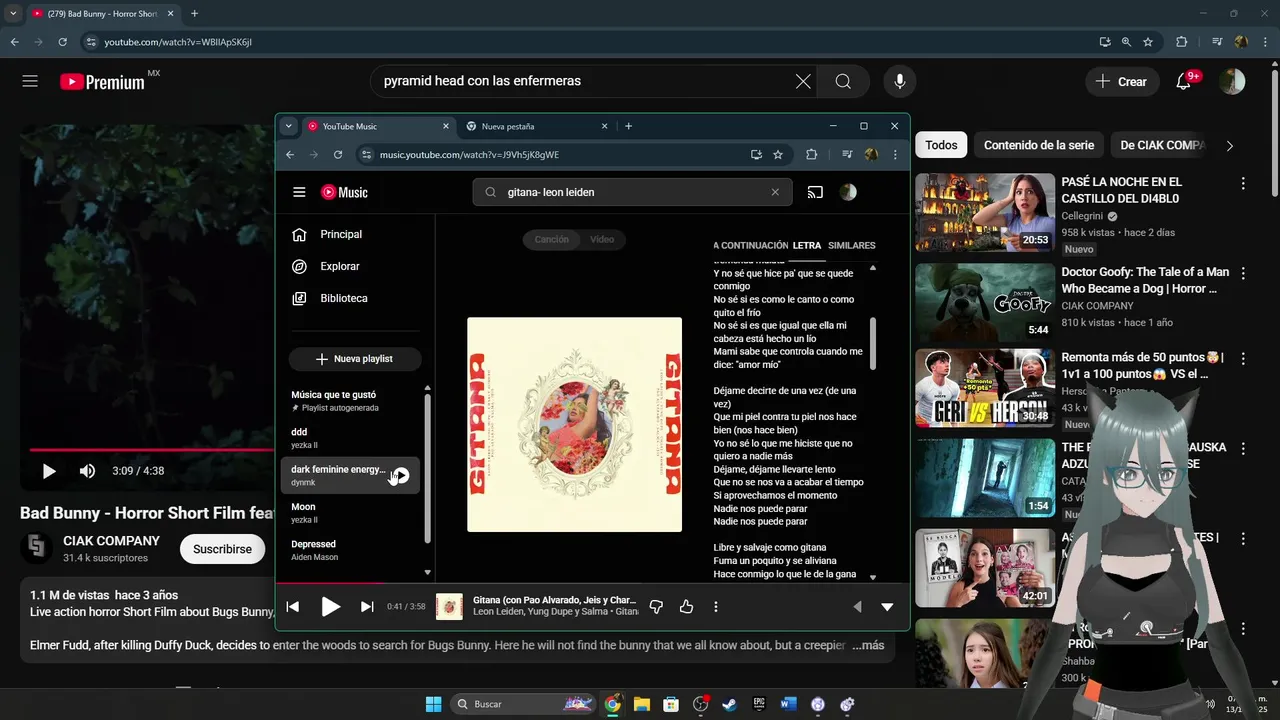Select the LETRA tab
Viewport: 1280px width, 720px height.
[806, 245]
